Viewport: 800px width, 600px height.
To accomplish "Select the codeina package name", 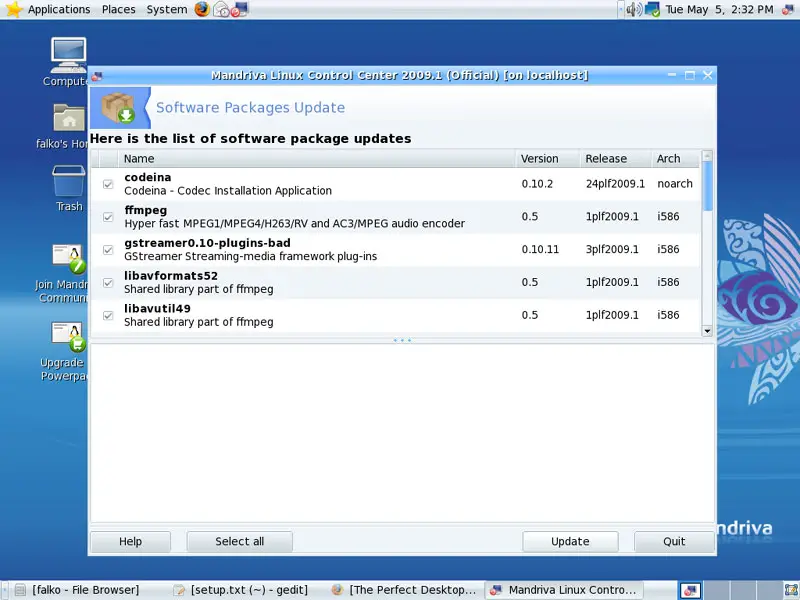I will [148, 177].
